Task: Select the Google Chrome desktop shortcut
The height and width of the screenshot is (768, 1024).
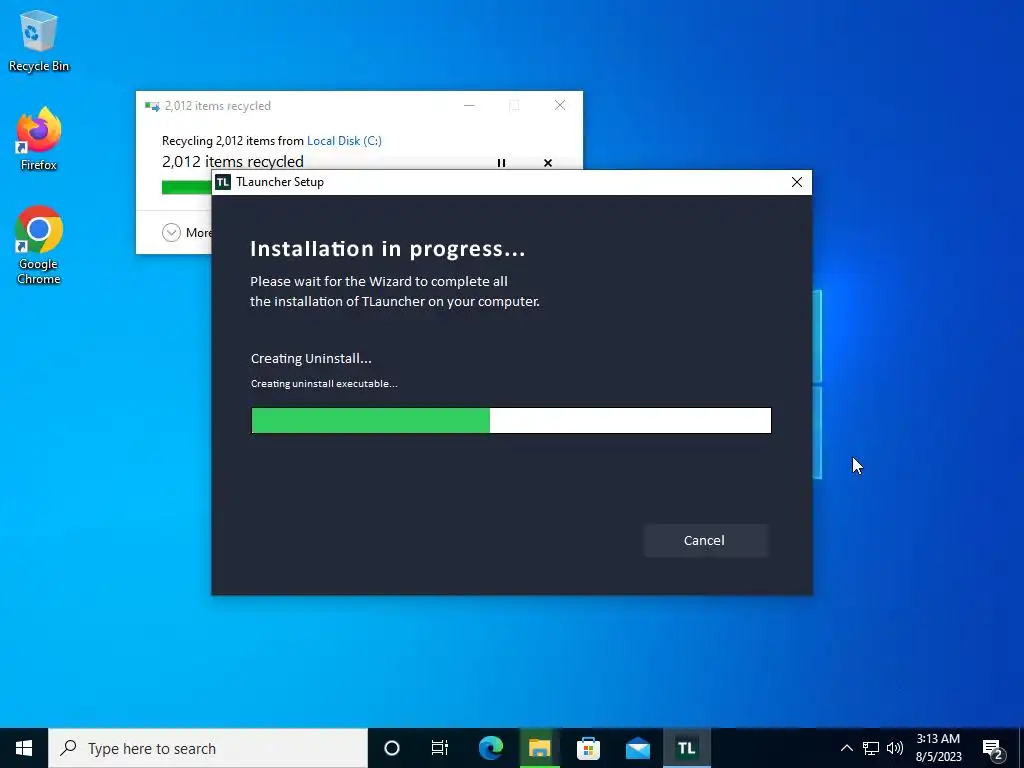Action: [39, 246]
